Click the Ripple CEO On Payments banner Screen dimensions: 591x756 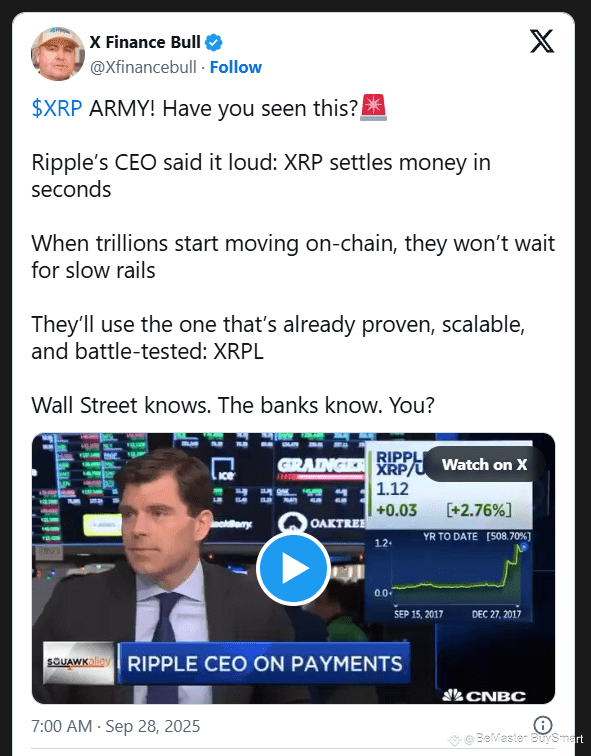pos(264,663)
